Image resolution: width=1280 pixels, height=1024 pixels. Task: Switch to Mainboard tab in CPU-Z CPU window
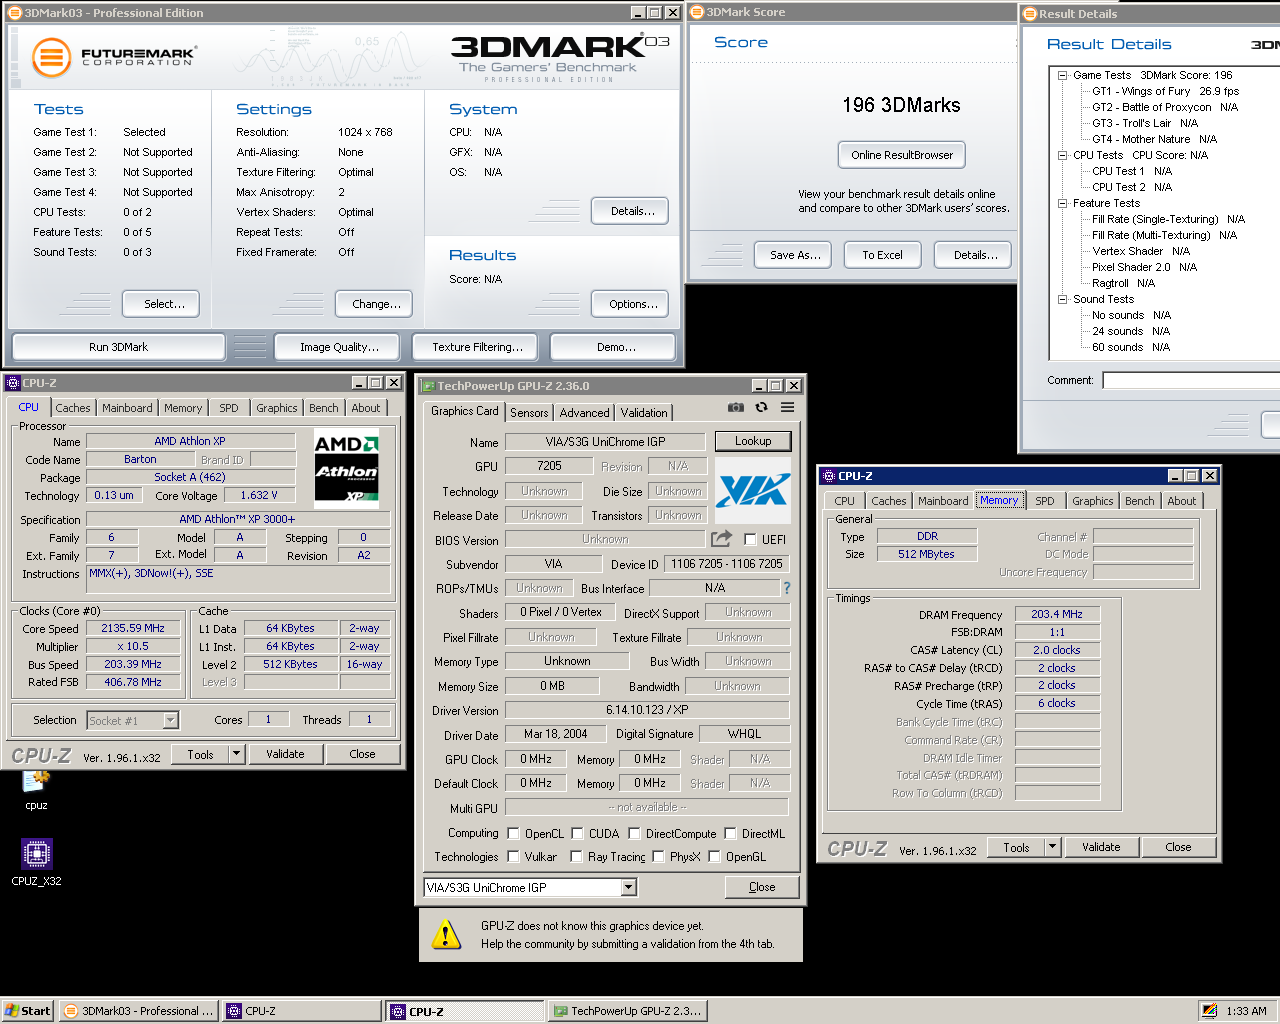pos(127,408)
